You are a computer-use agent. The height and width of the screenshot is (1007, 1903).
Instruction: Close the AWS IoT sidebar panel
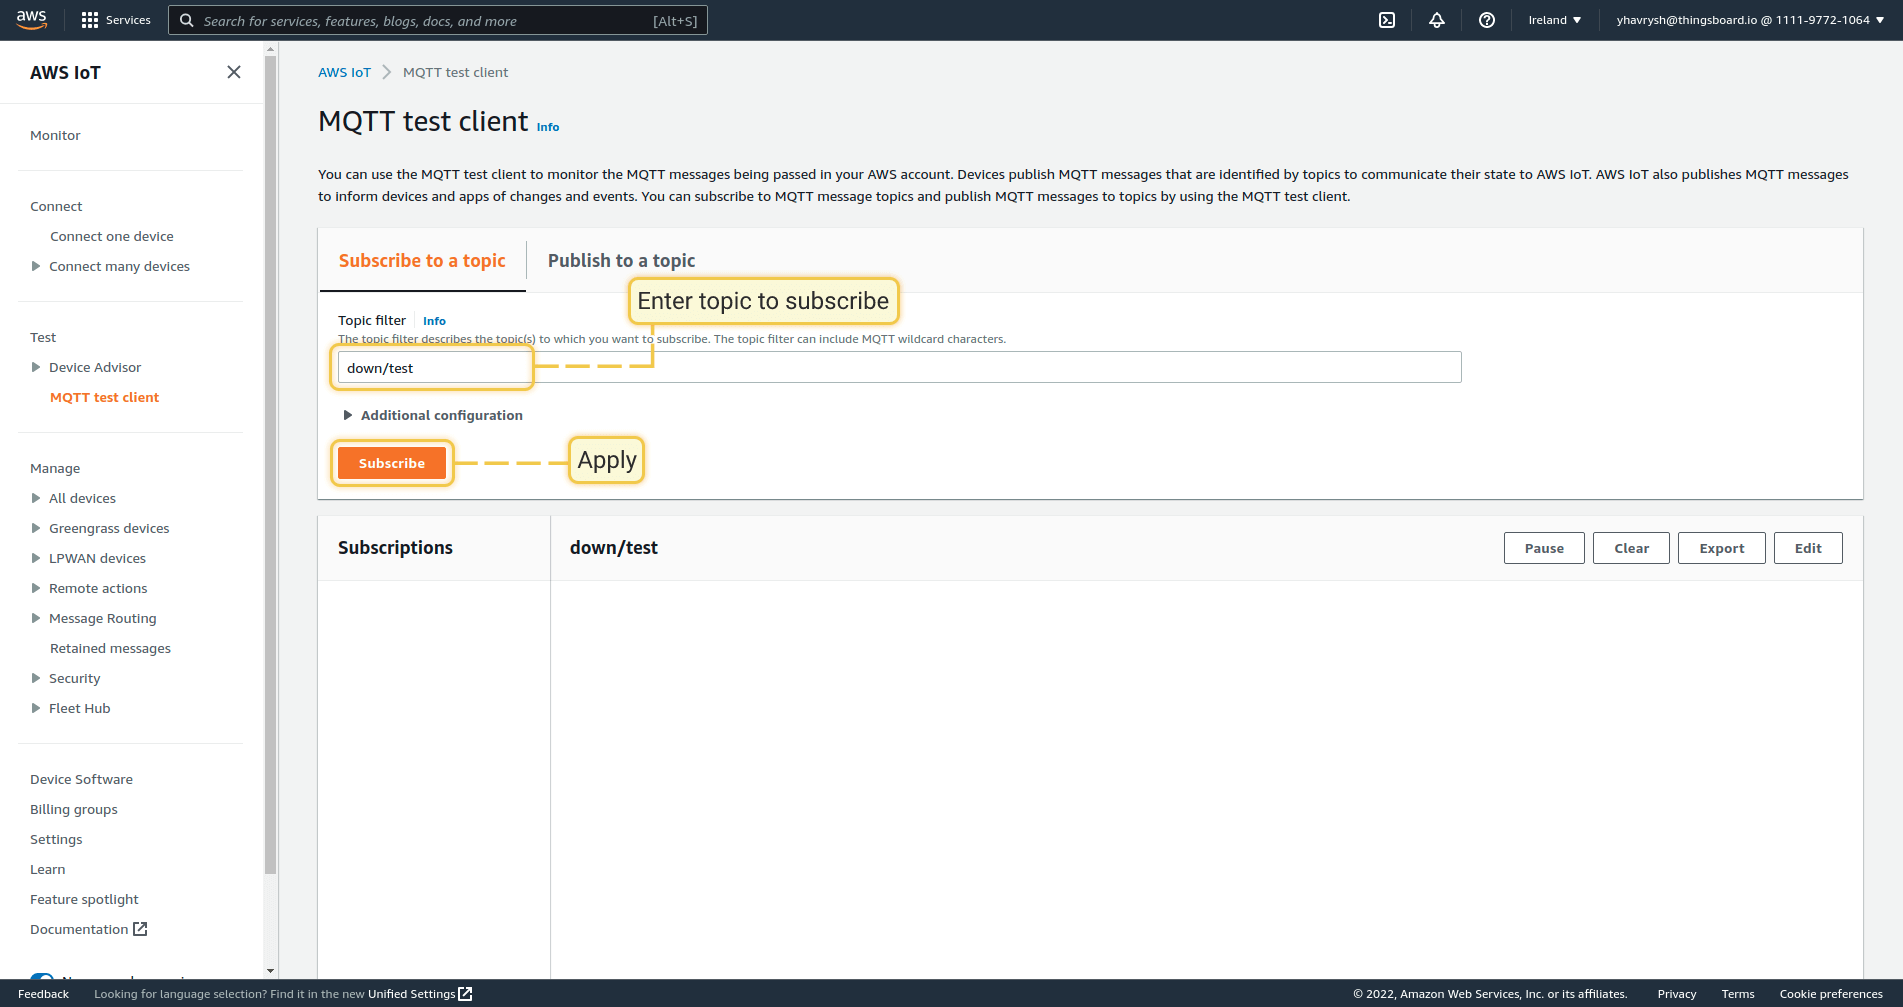tap(234, 72)
